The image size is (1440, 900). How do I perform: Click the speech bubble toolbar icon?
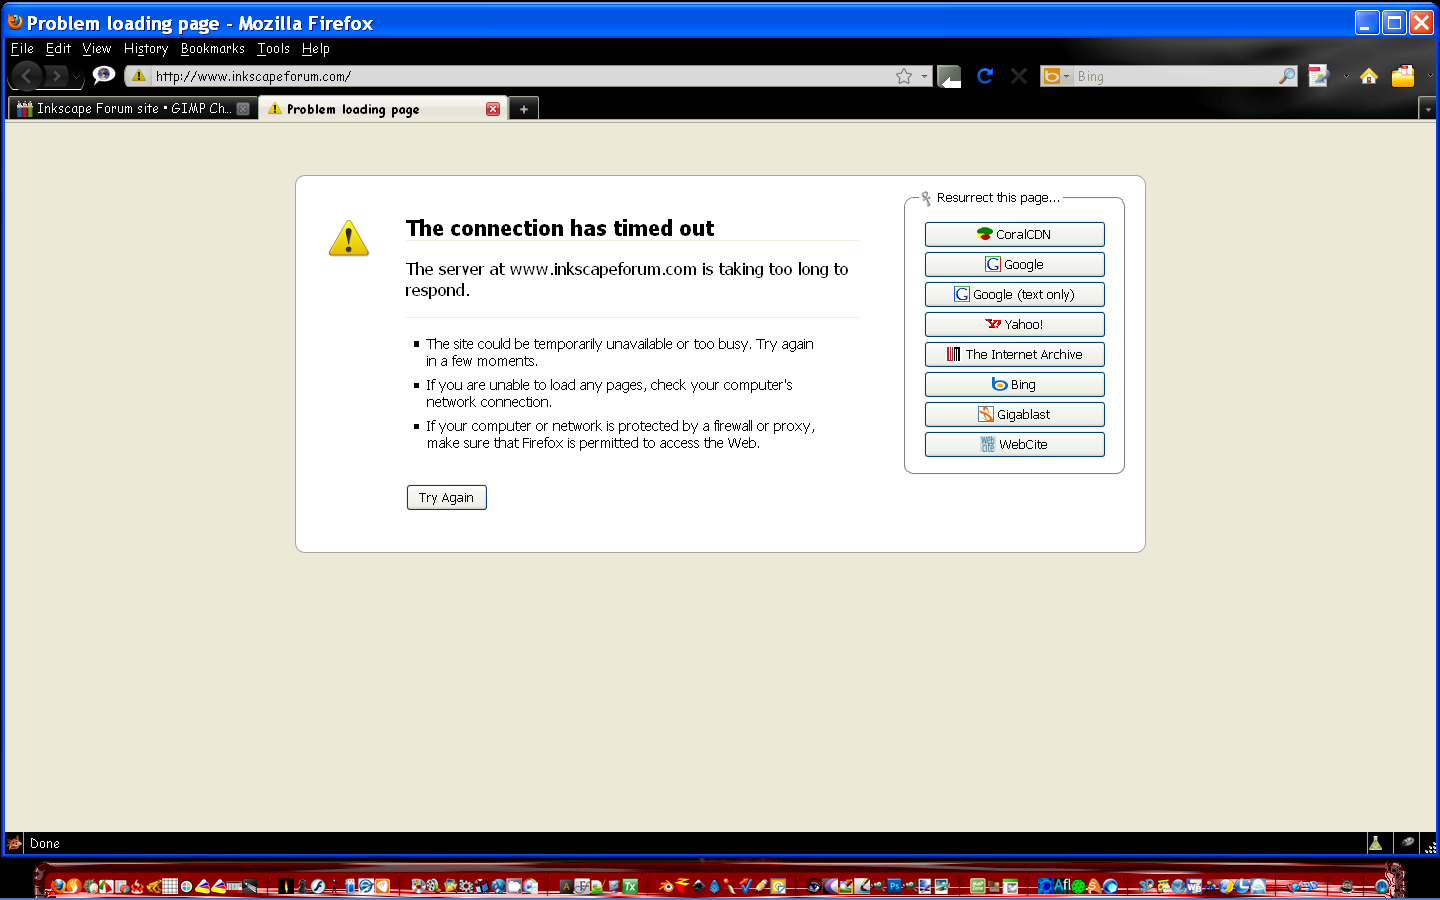(x=104, y=75)
